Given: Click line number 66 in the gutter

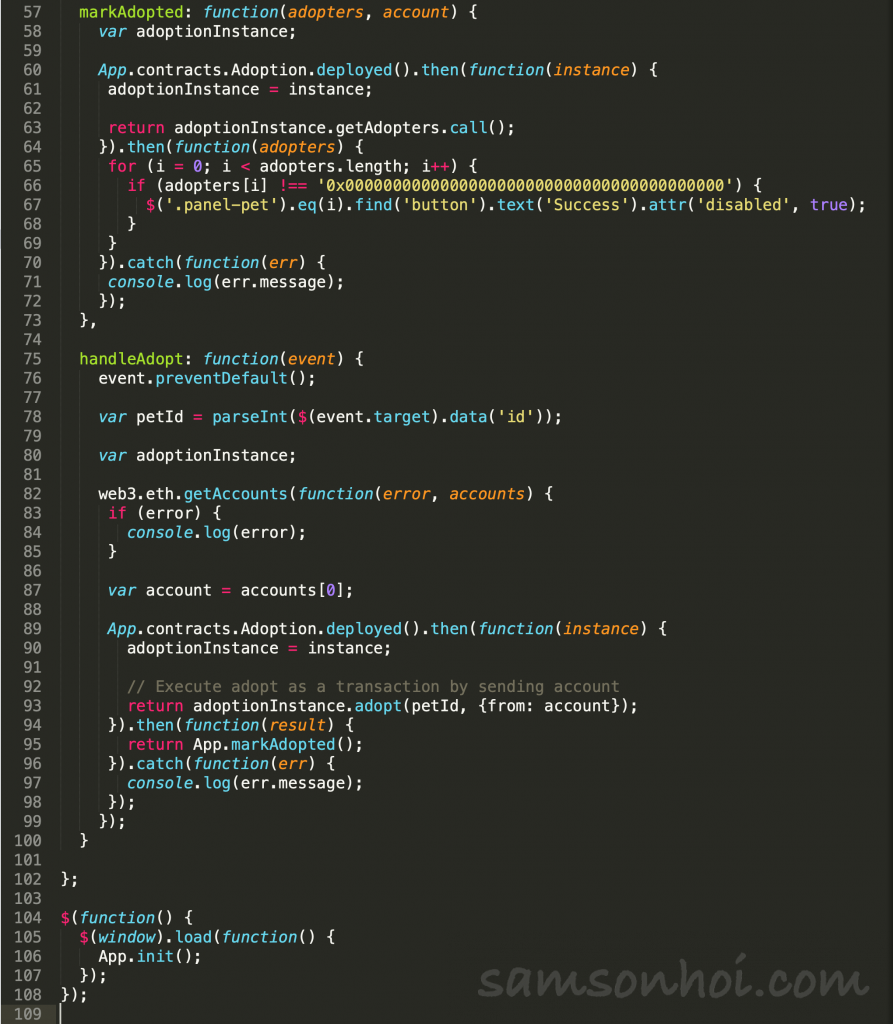Looking at the screenshot, I should 32,185.
